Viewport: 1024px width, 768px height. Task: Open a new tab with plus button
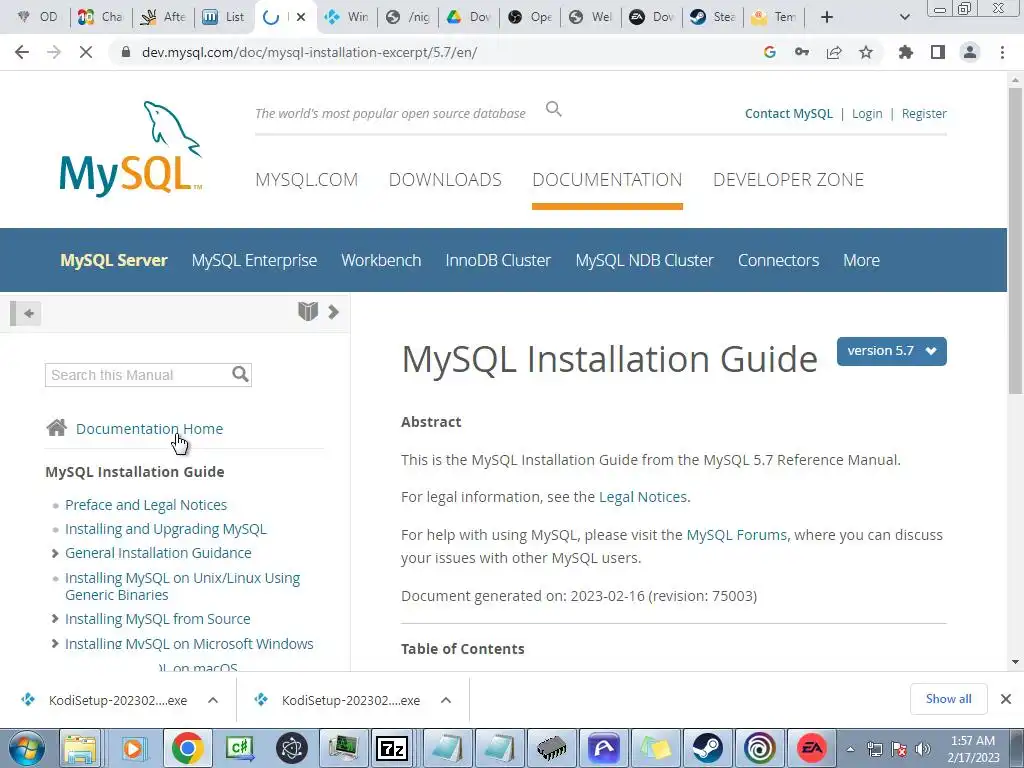[827, 17]
